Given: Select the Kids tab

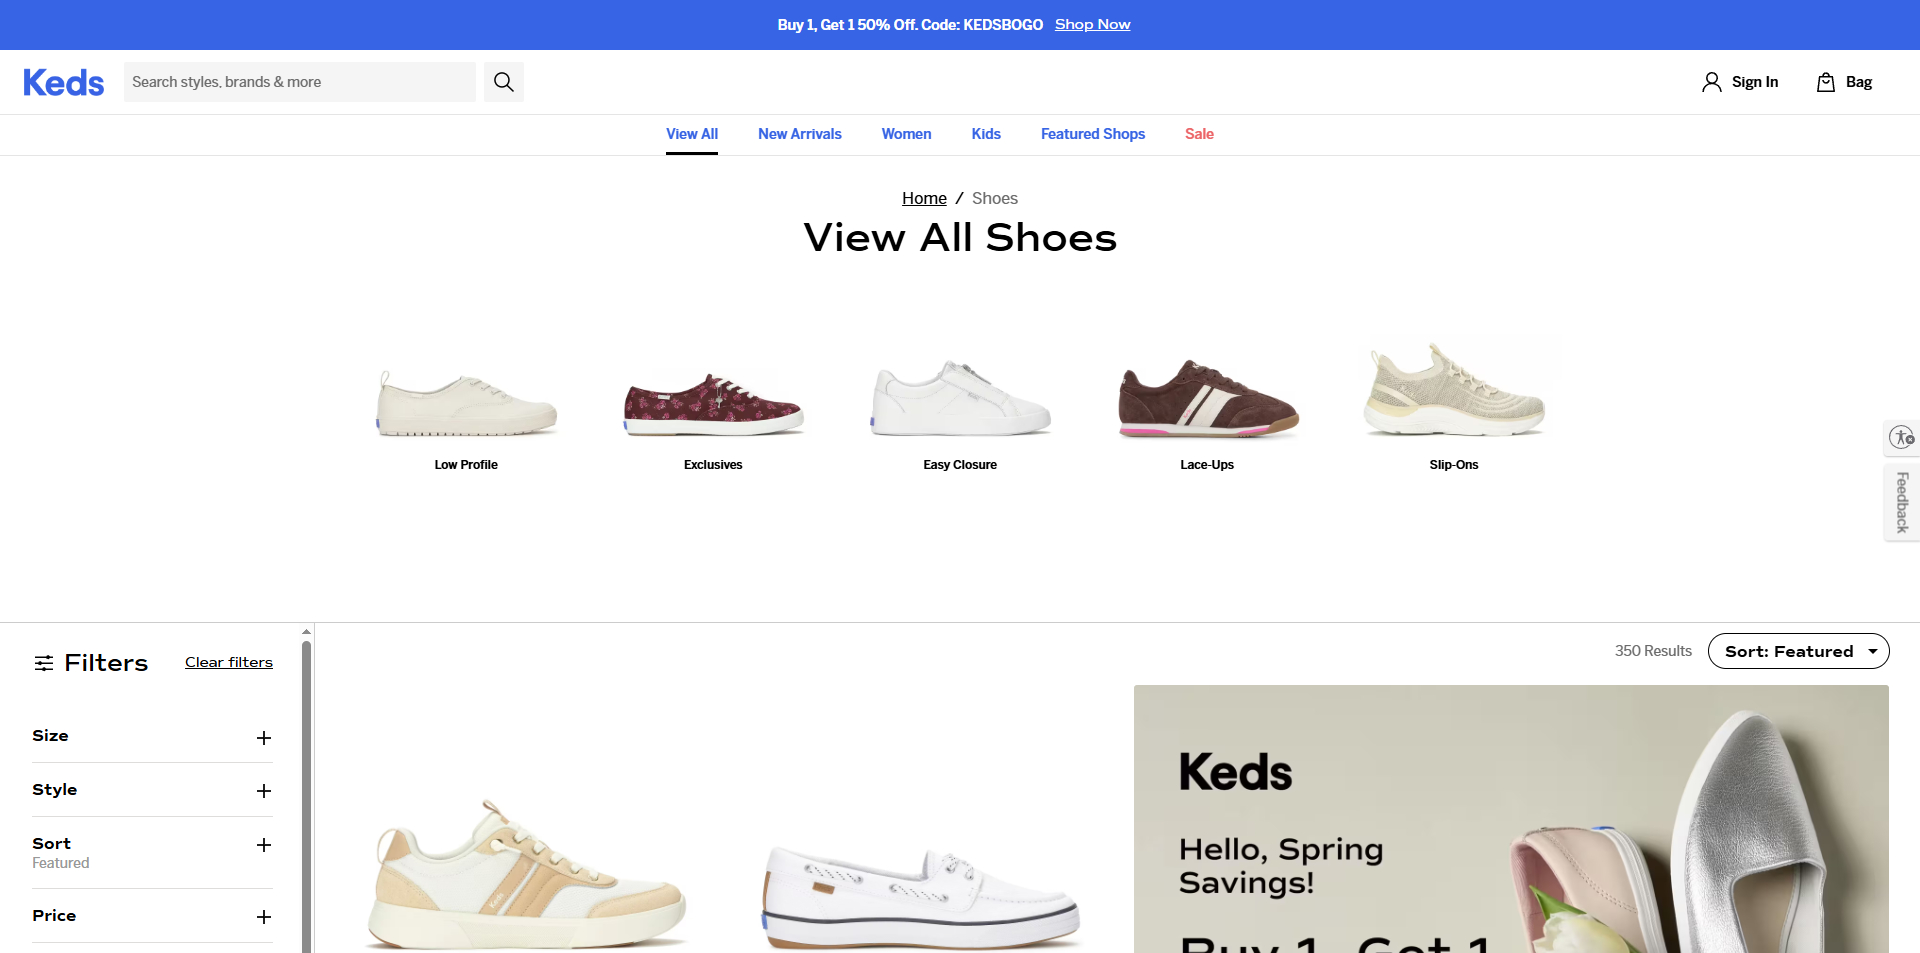Looking at the screenshot, I should click(x=985, y=134).
